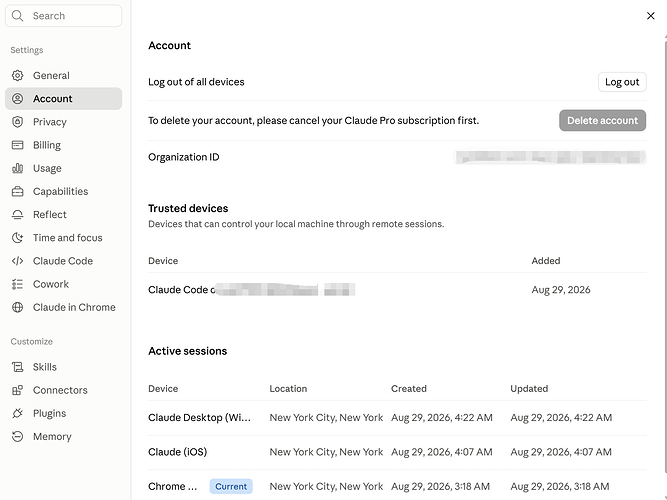
Task: Click the Capabilities briefcase icon
Action: pos(17,191)
